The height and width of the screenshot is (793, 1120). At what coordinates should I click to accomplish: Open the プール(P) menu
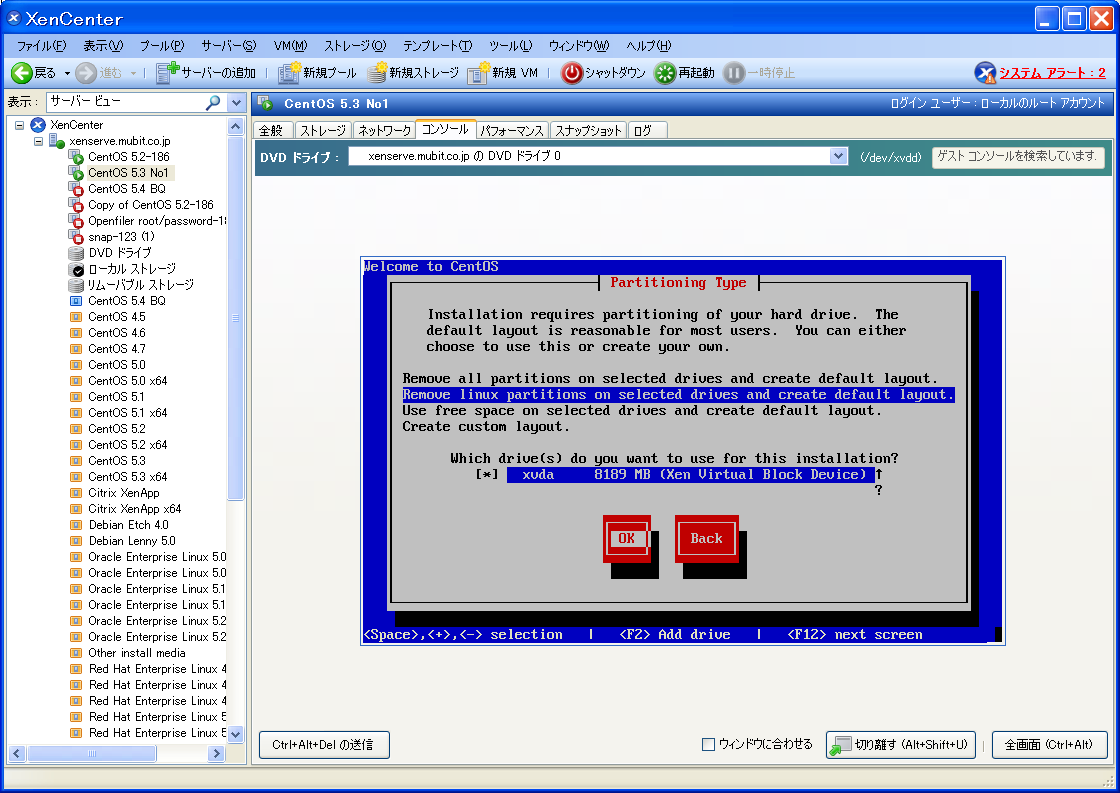(161, 46)
